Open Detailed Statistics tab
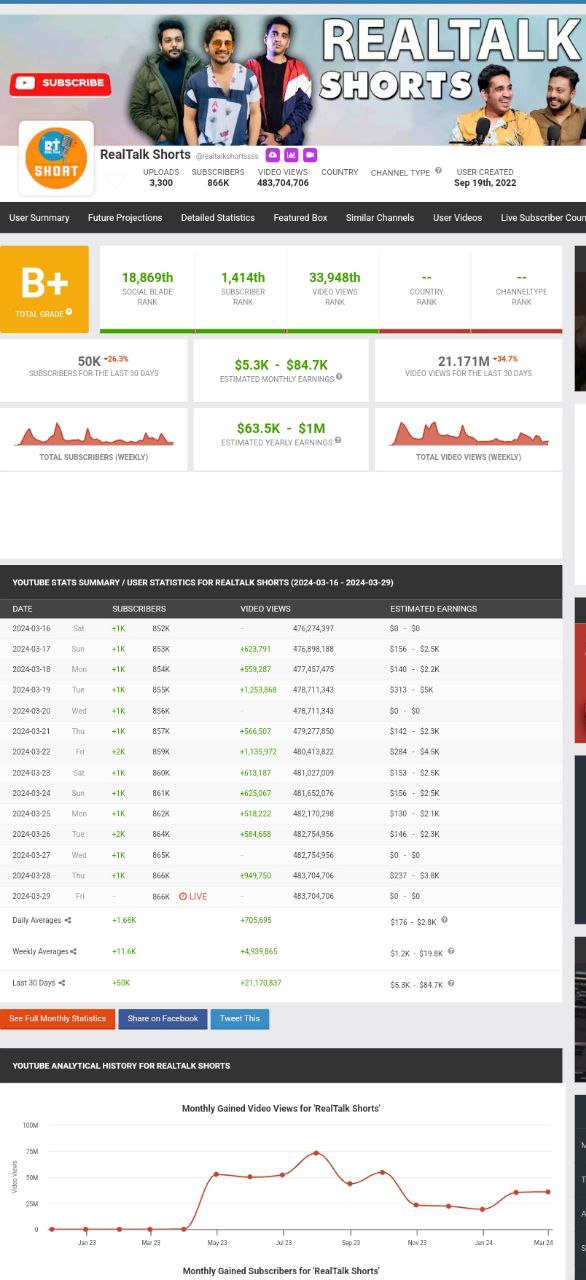The width and height of the screenshot is (586, 1280). click(x=218, y=217)
